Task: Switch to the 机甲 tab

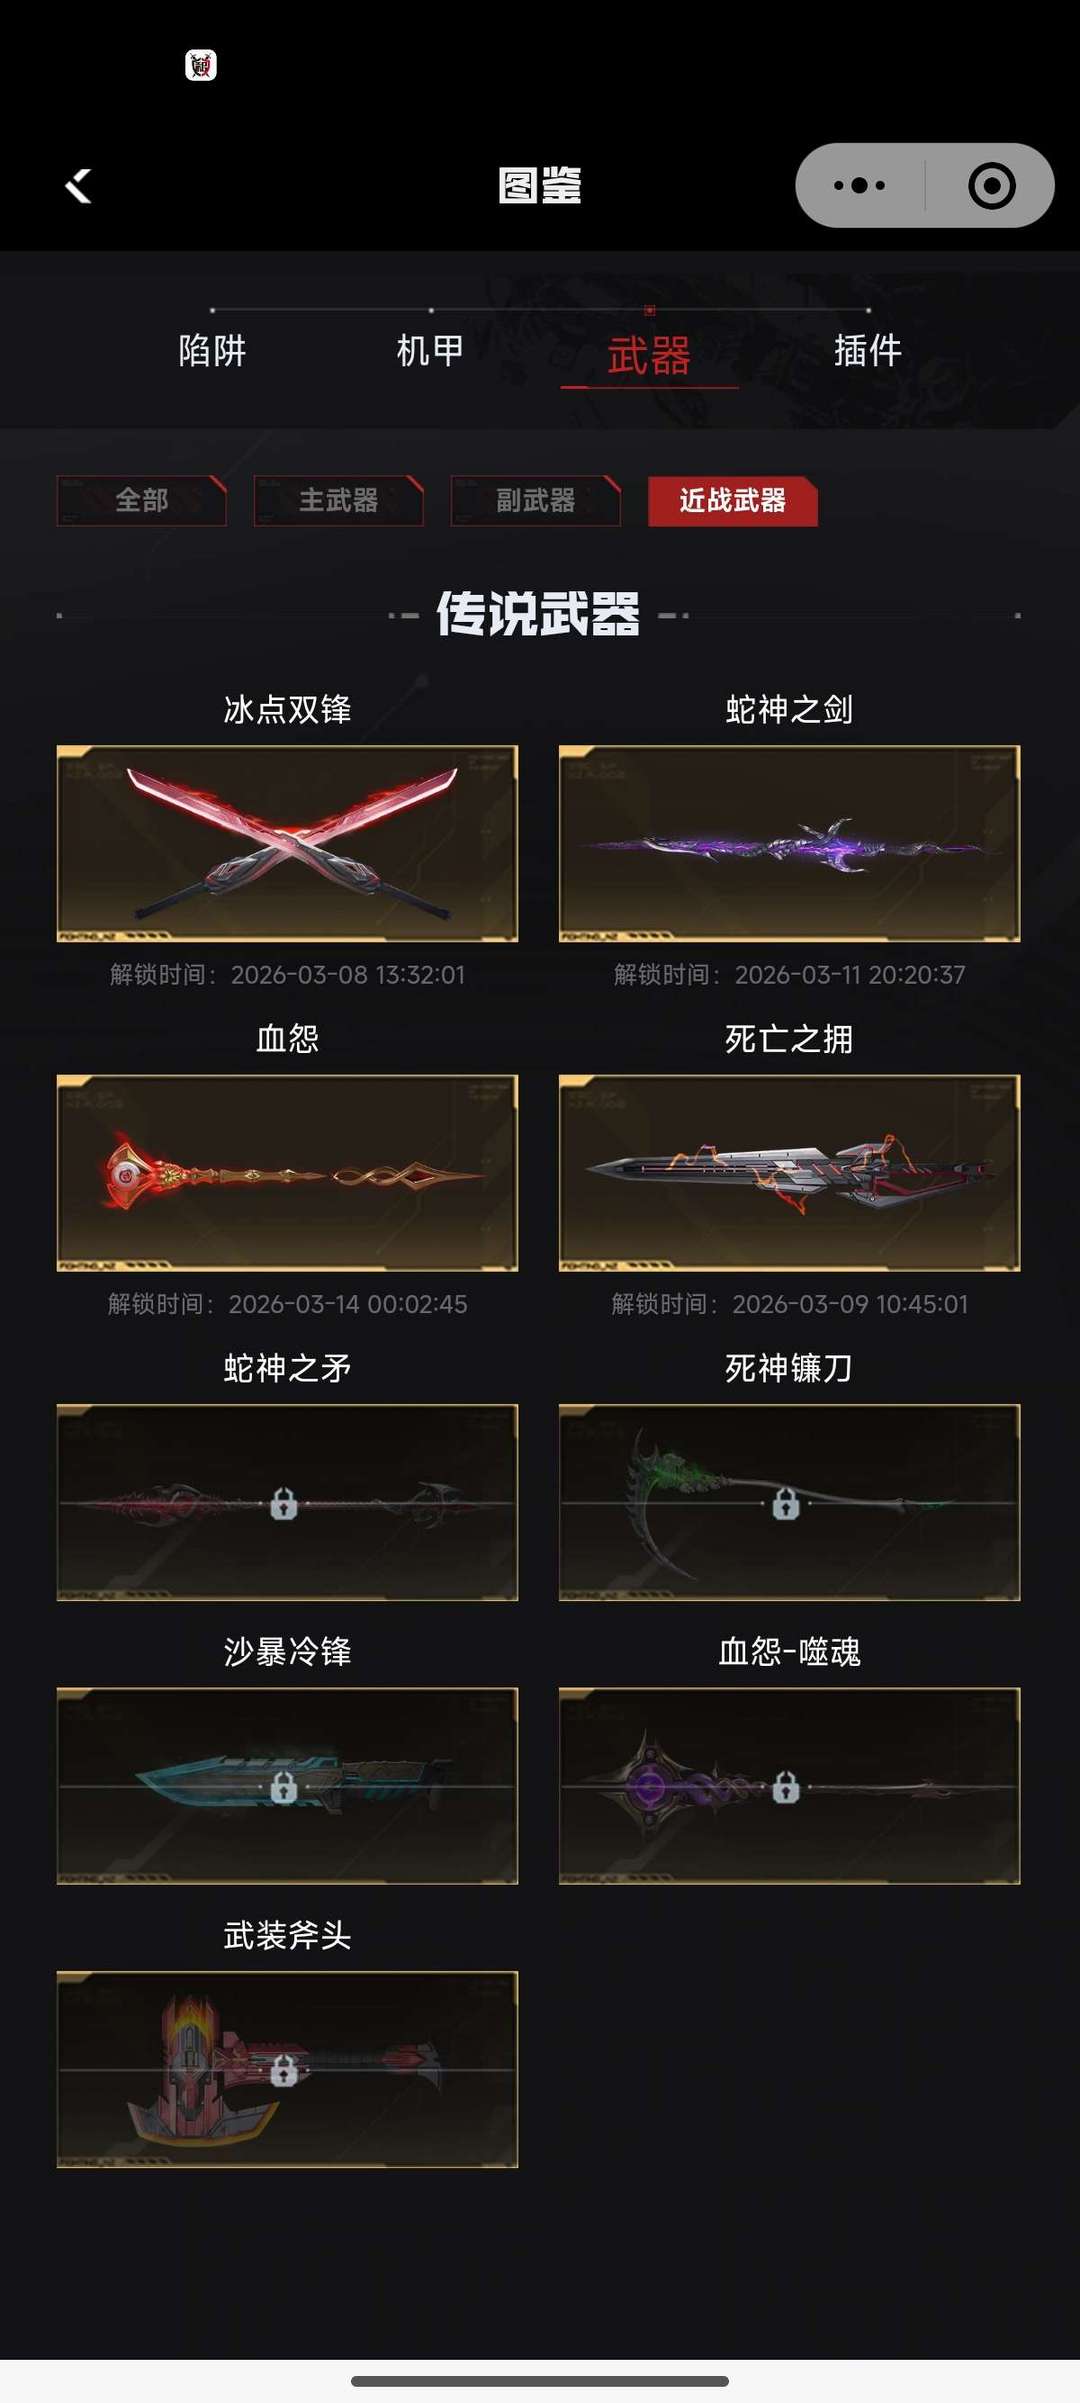Action: 430,351
